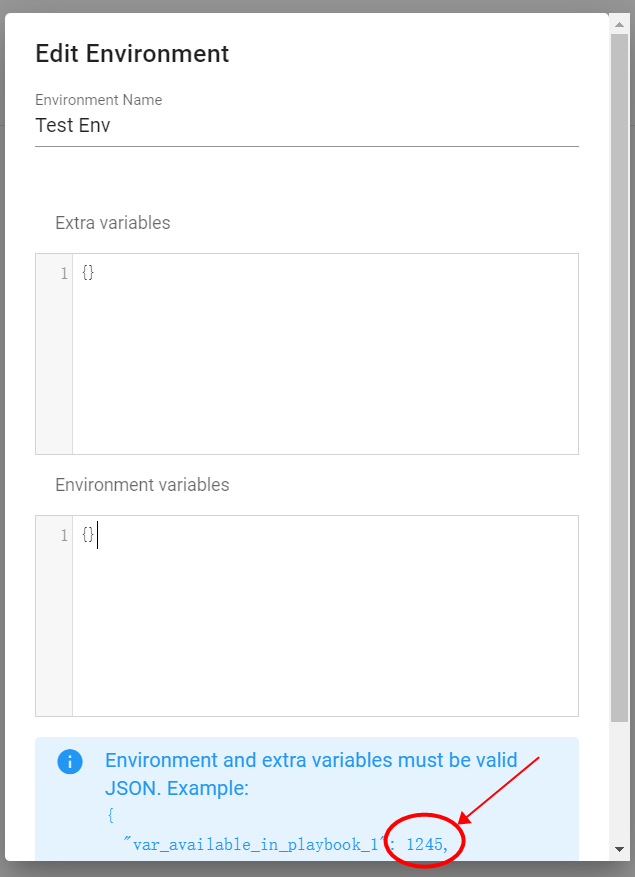
Task: Click the opening brace of the JSON example
Action: [x=111, y=815]
